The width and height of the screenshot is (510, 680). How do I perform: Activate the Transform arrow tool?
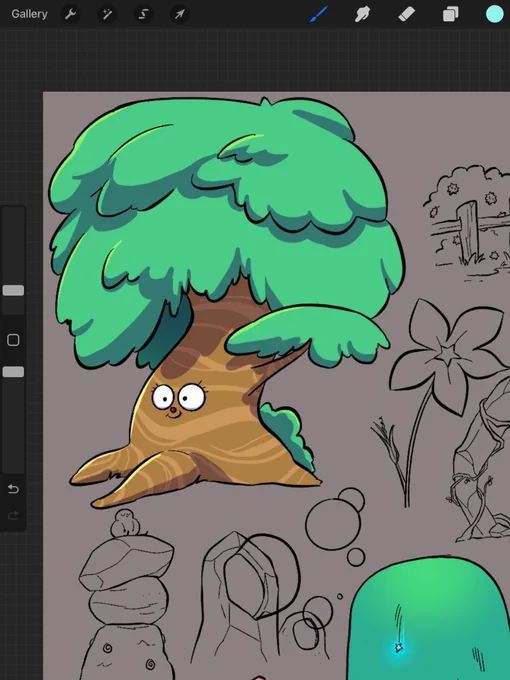click(180, 14)
